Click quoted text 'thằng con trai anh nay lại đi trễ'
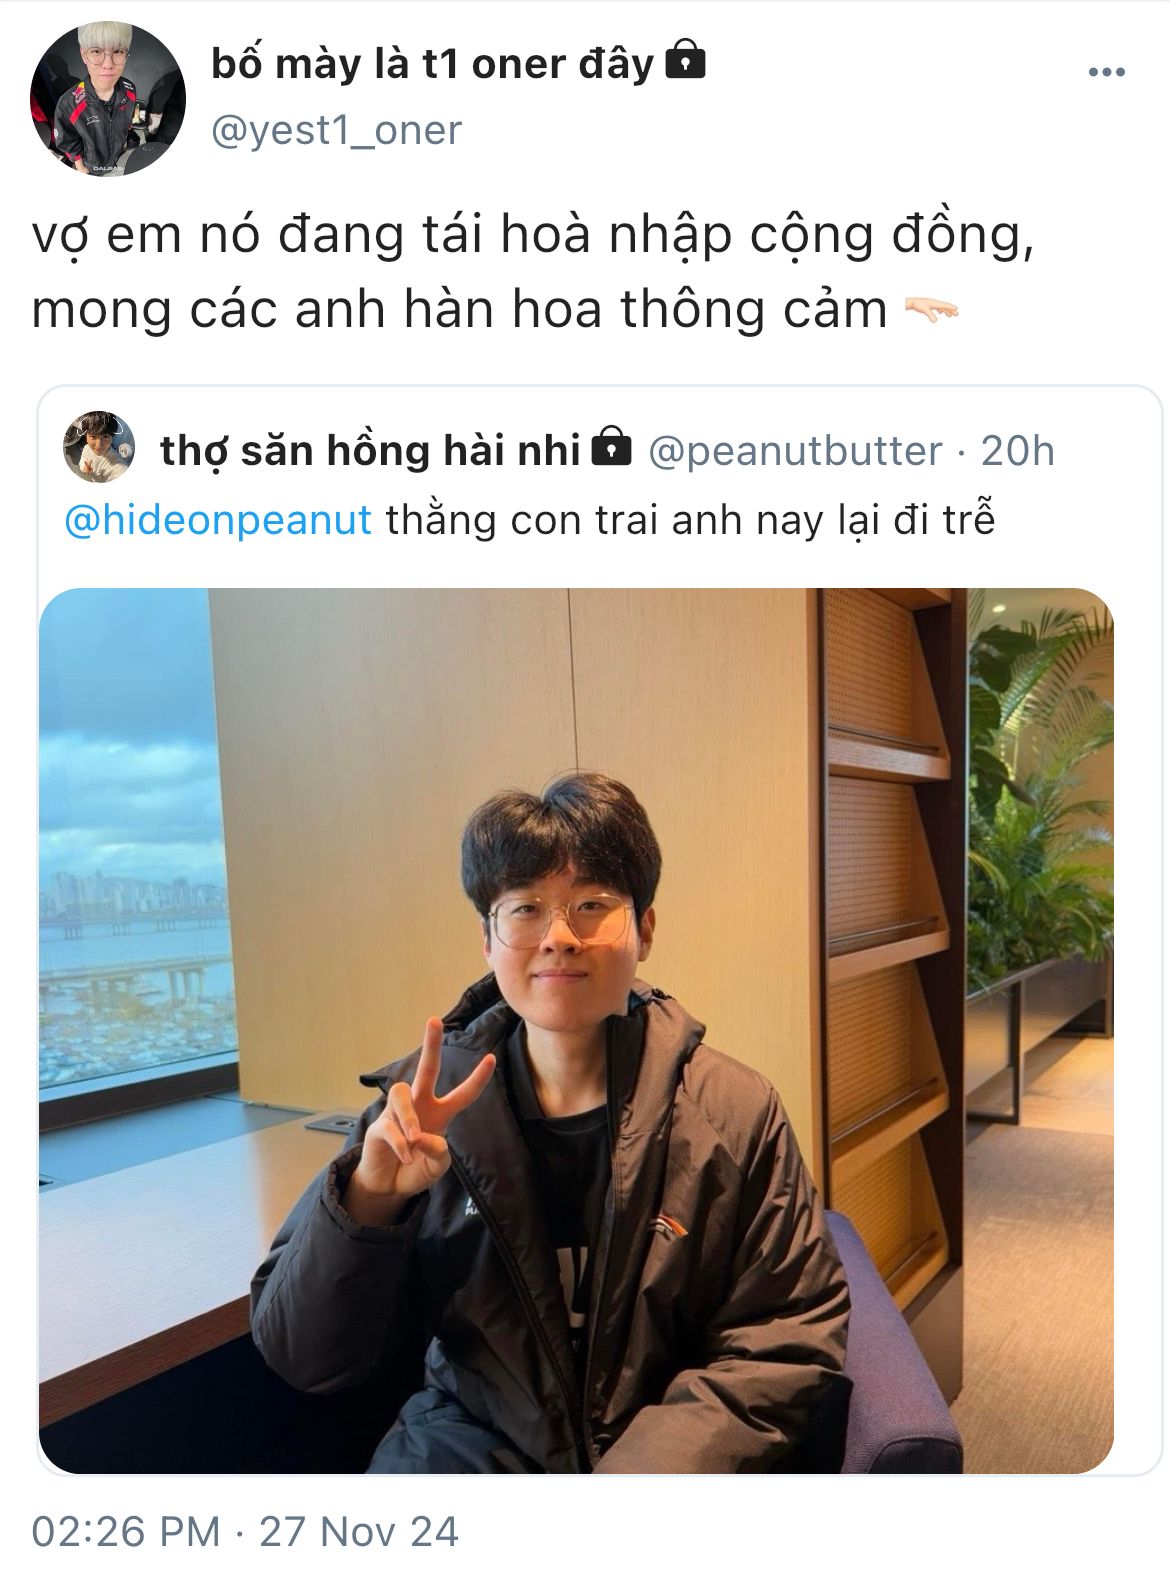Viewport: 1170px width, 1591px height. click(x=691, y=520)
